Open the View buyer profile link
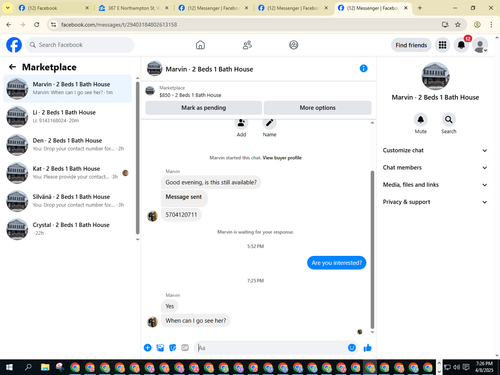 [x=282, y=158]
